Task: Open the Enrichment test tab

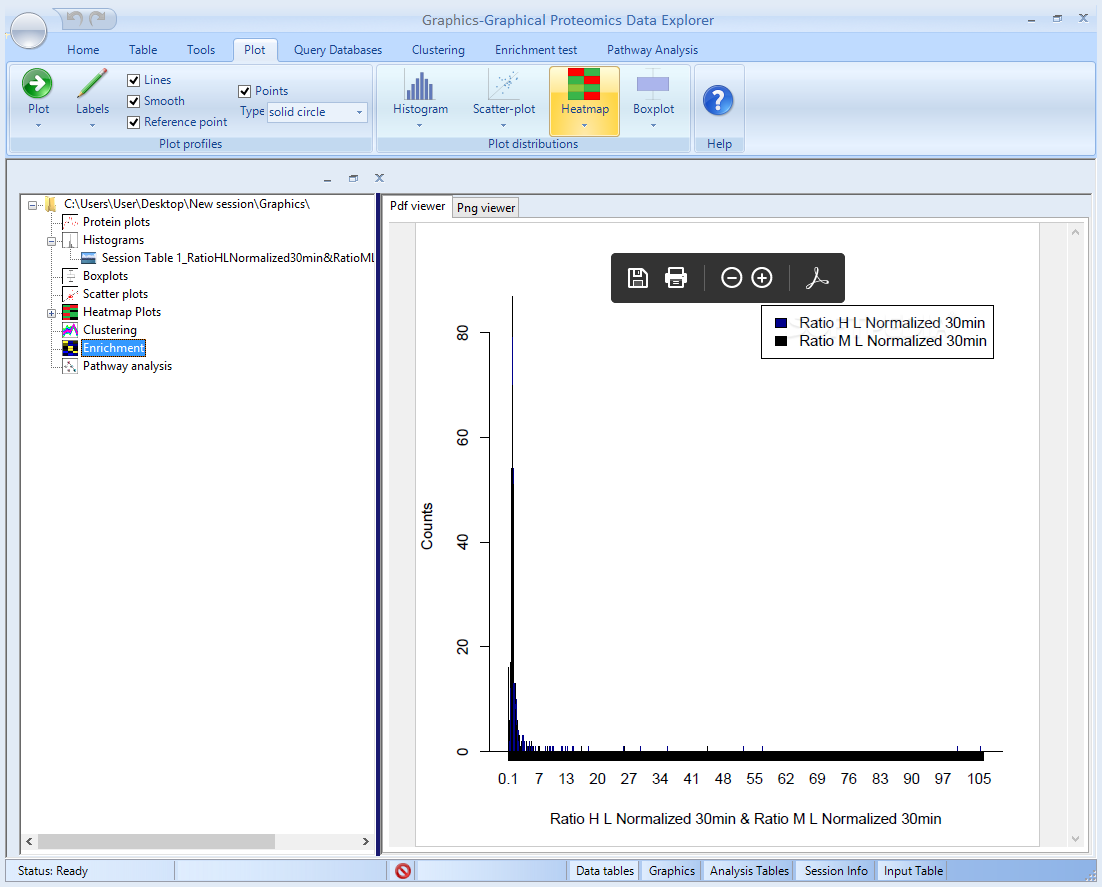Action: [x=536, y=50]
